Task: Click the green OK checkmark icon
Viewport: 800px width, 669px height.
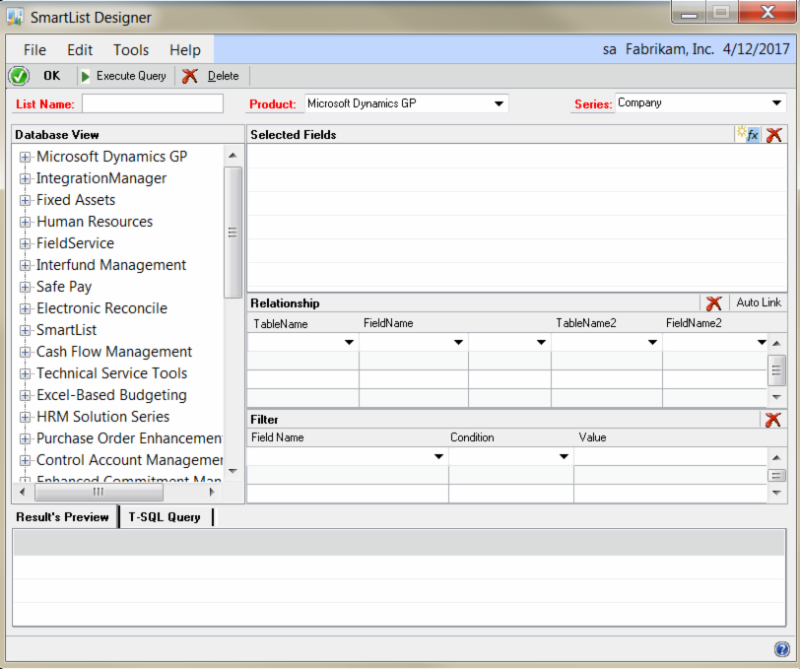Action: coord(19,76)
